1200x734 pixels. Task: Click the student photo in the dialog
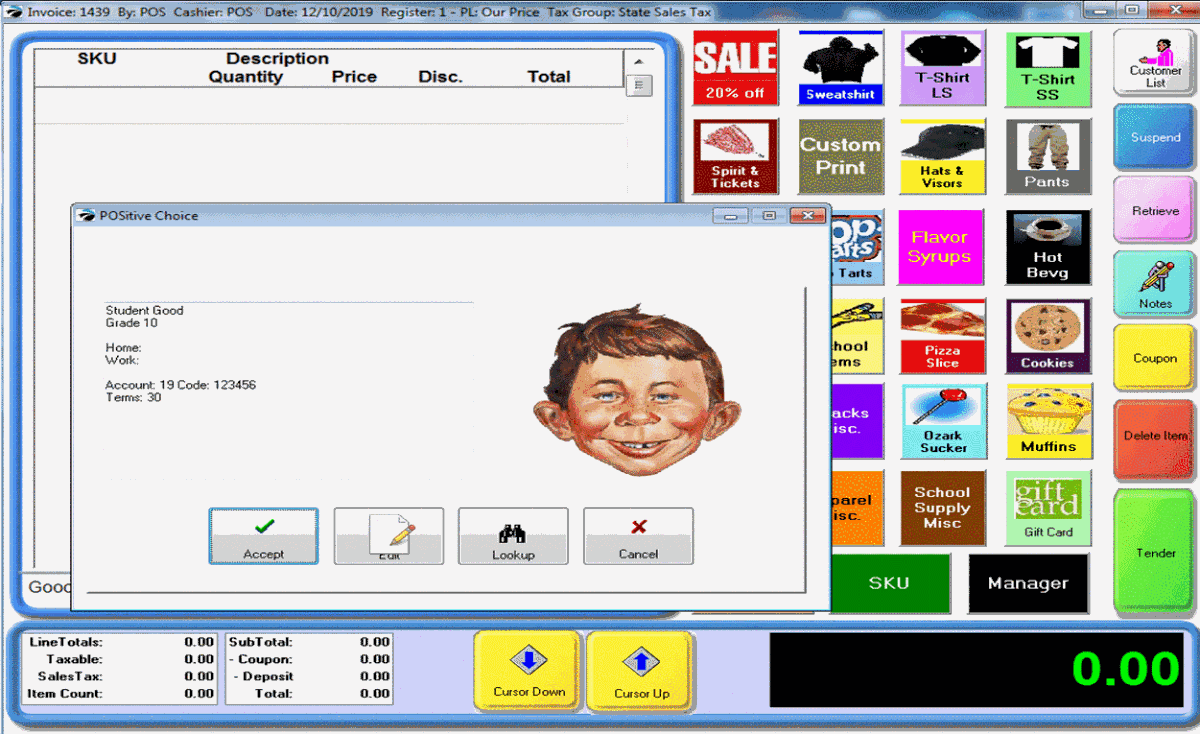click(640, 391)
